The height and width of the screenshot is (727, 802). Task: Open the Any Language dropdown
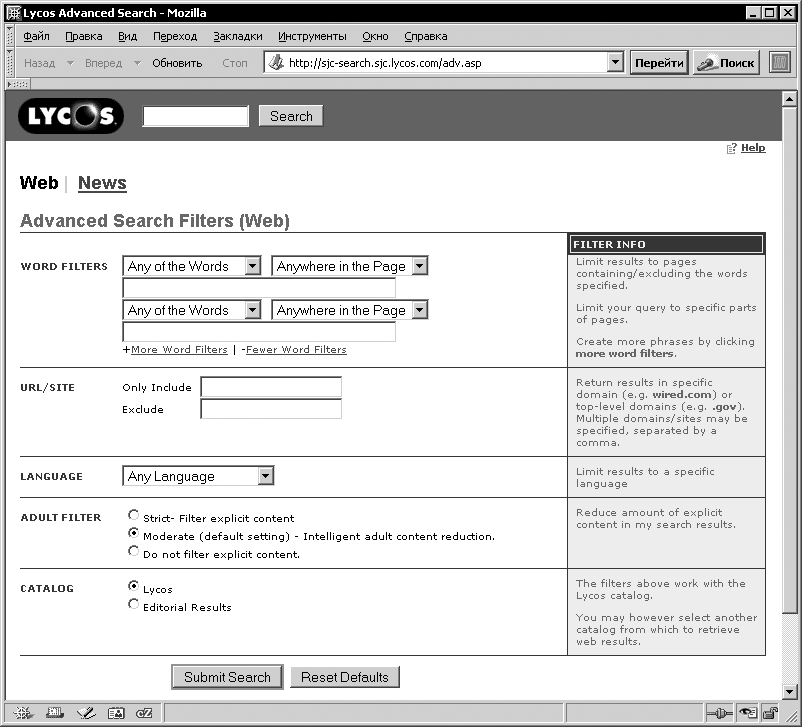click(x=198, y=476)
